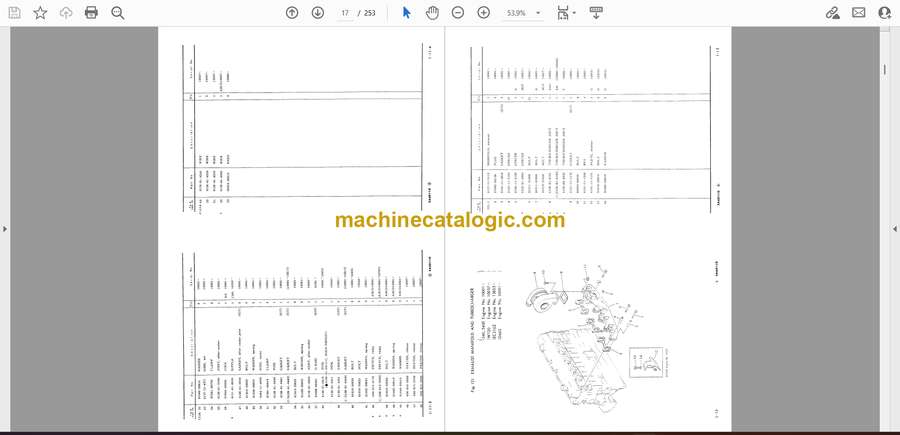Zoom out with the minus button
The width and height of the screenshot is (900, 435).
click(x=457, y=13)
